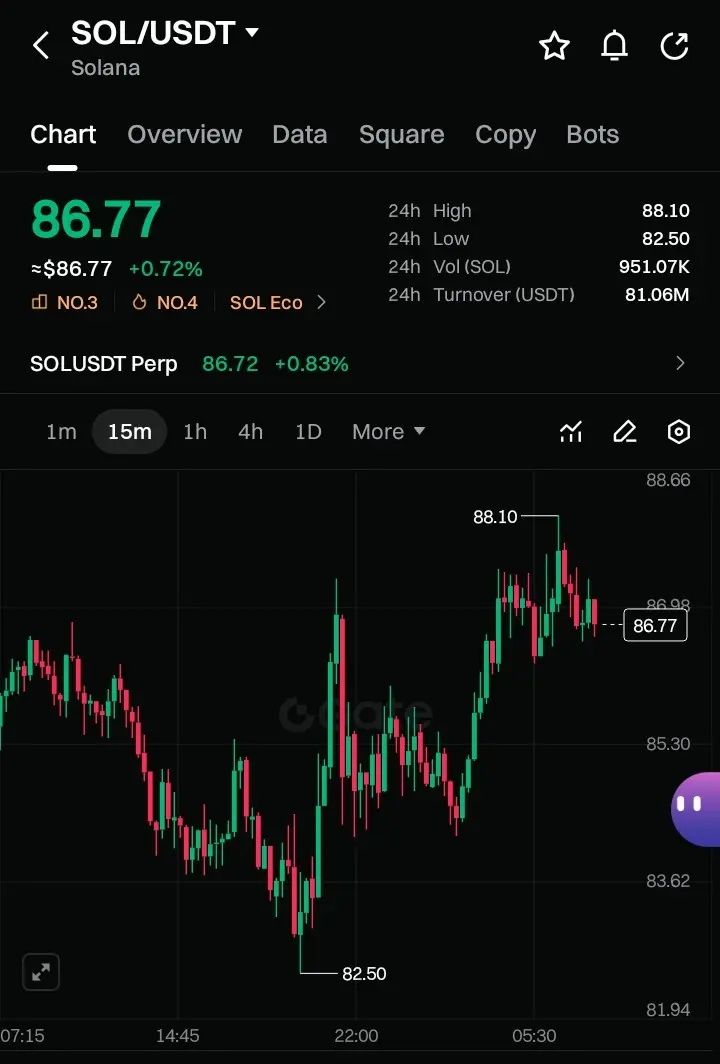This screenshot has height=1064, width=720.
Task: Tap the current price 86.77 headline
Action: (x=96, y=220)
